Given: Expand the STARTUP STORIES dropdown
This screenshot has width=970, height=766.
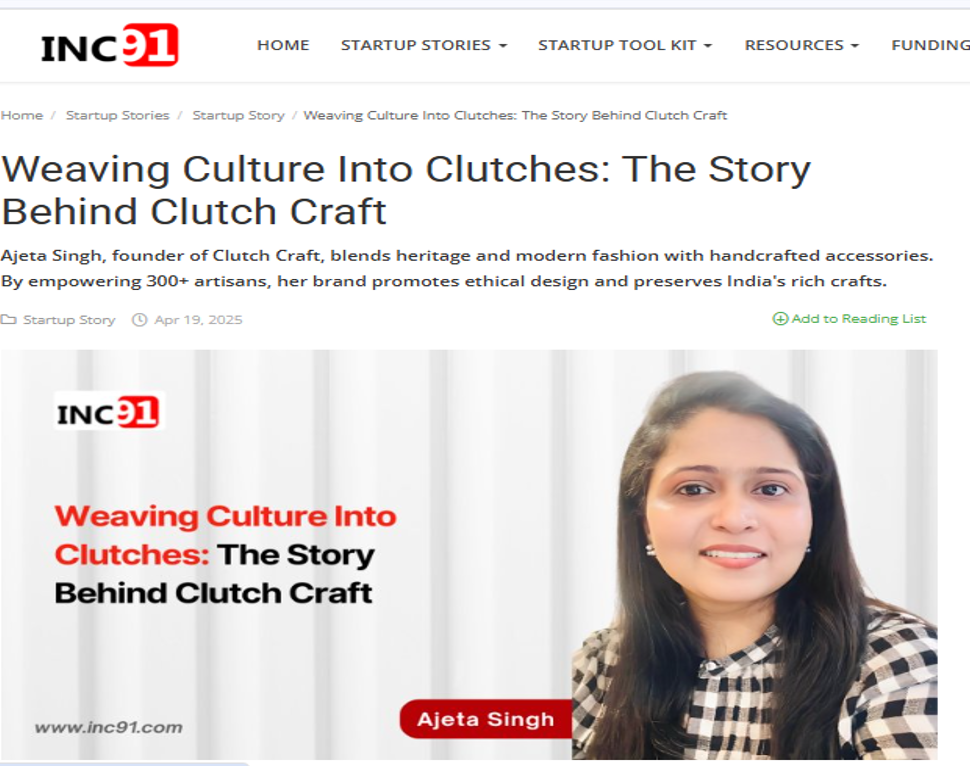Looking at the screenshot, I should 424,45.
